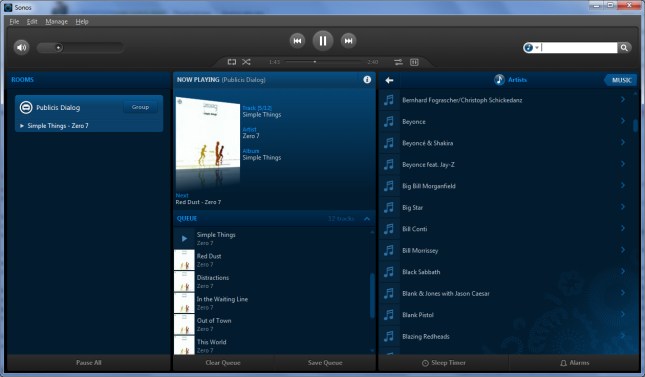Mute the volume with the speaker icon
The width and height of the screenshot is (645, 377).
pyautogui.click(x=21, y=47)
